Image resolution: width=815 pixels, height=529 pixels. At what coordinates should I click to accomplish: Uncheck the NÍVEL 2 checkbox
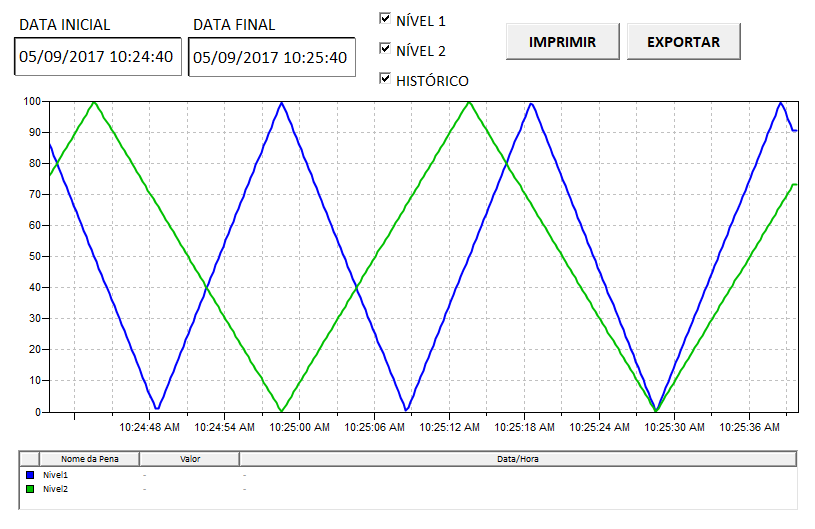pos(385,48)
